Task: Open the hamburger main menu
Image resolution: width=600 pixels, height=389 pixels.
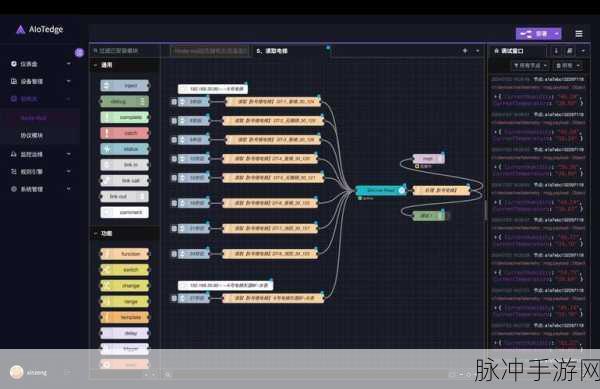Action: (579, 34)
